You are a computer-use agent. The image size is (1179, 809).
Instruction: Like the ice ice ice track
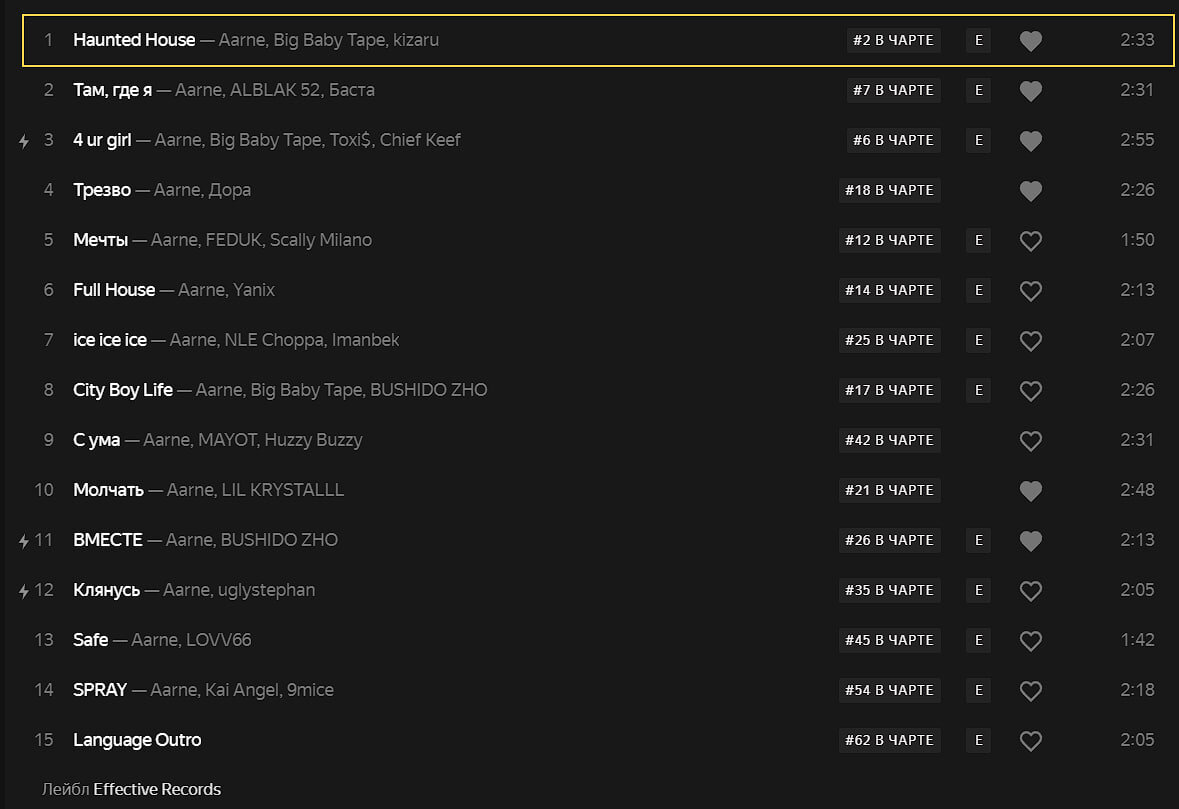click(1030, 341)
